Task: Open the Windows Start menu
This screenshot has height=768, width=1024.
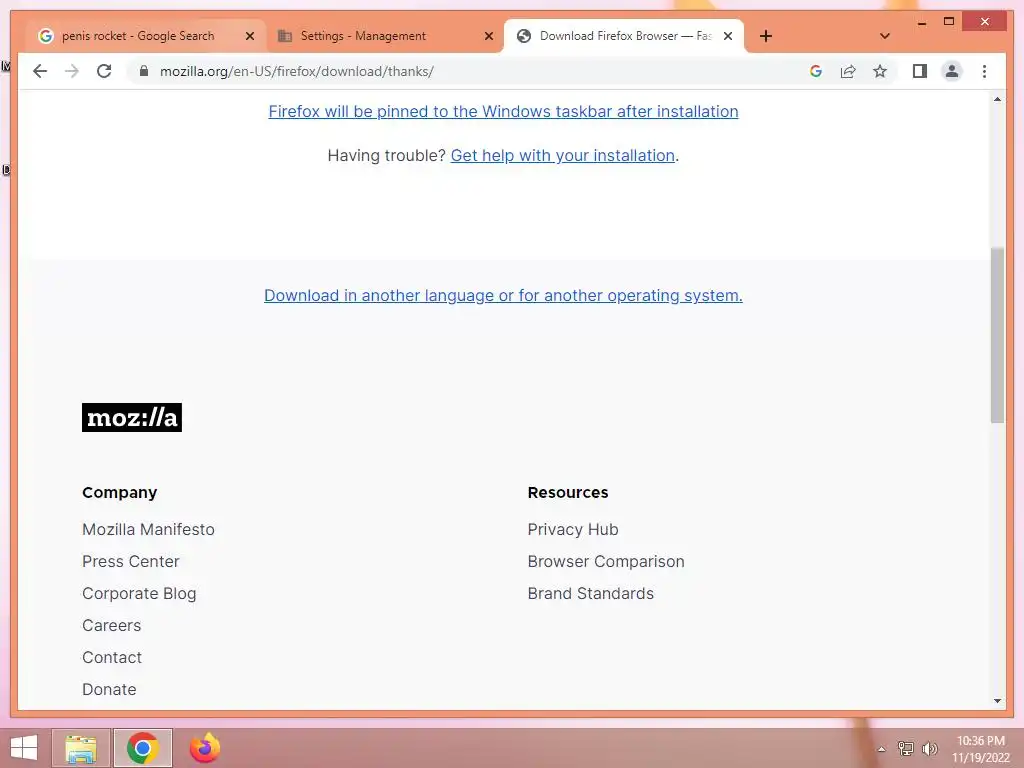Action: [24, 748]
